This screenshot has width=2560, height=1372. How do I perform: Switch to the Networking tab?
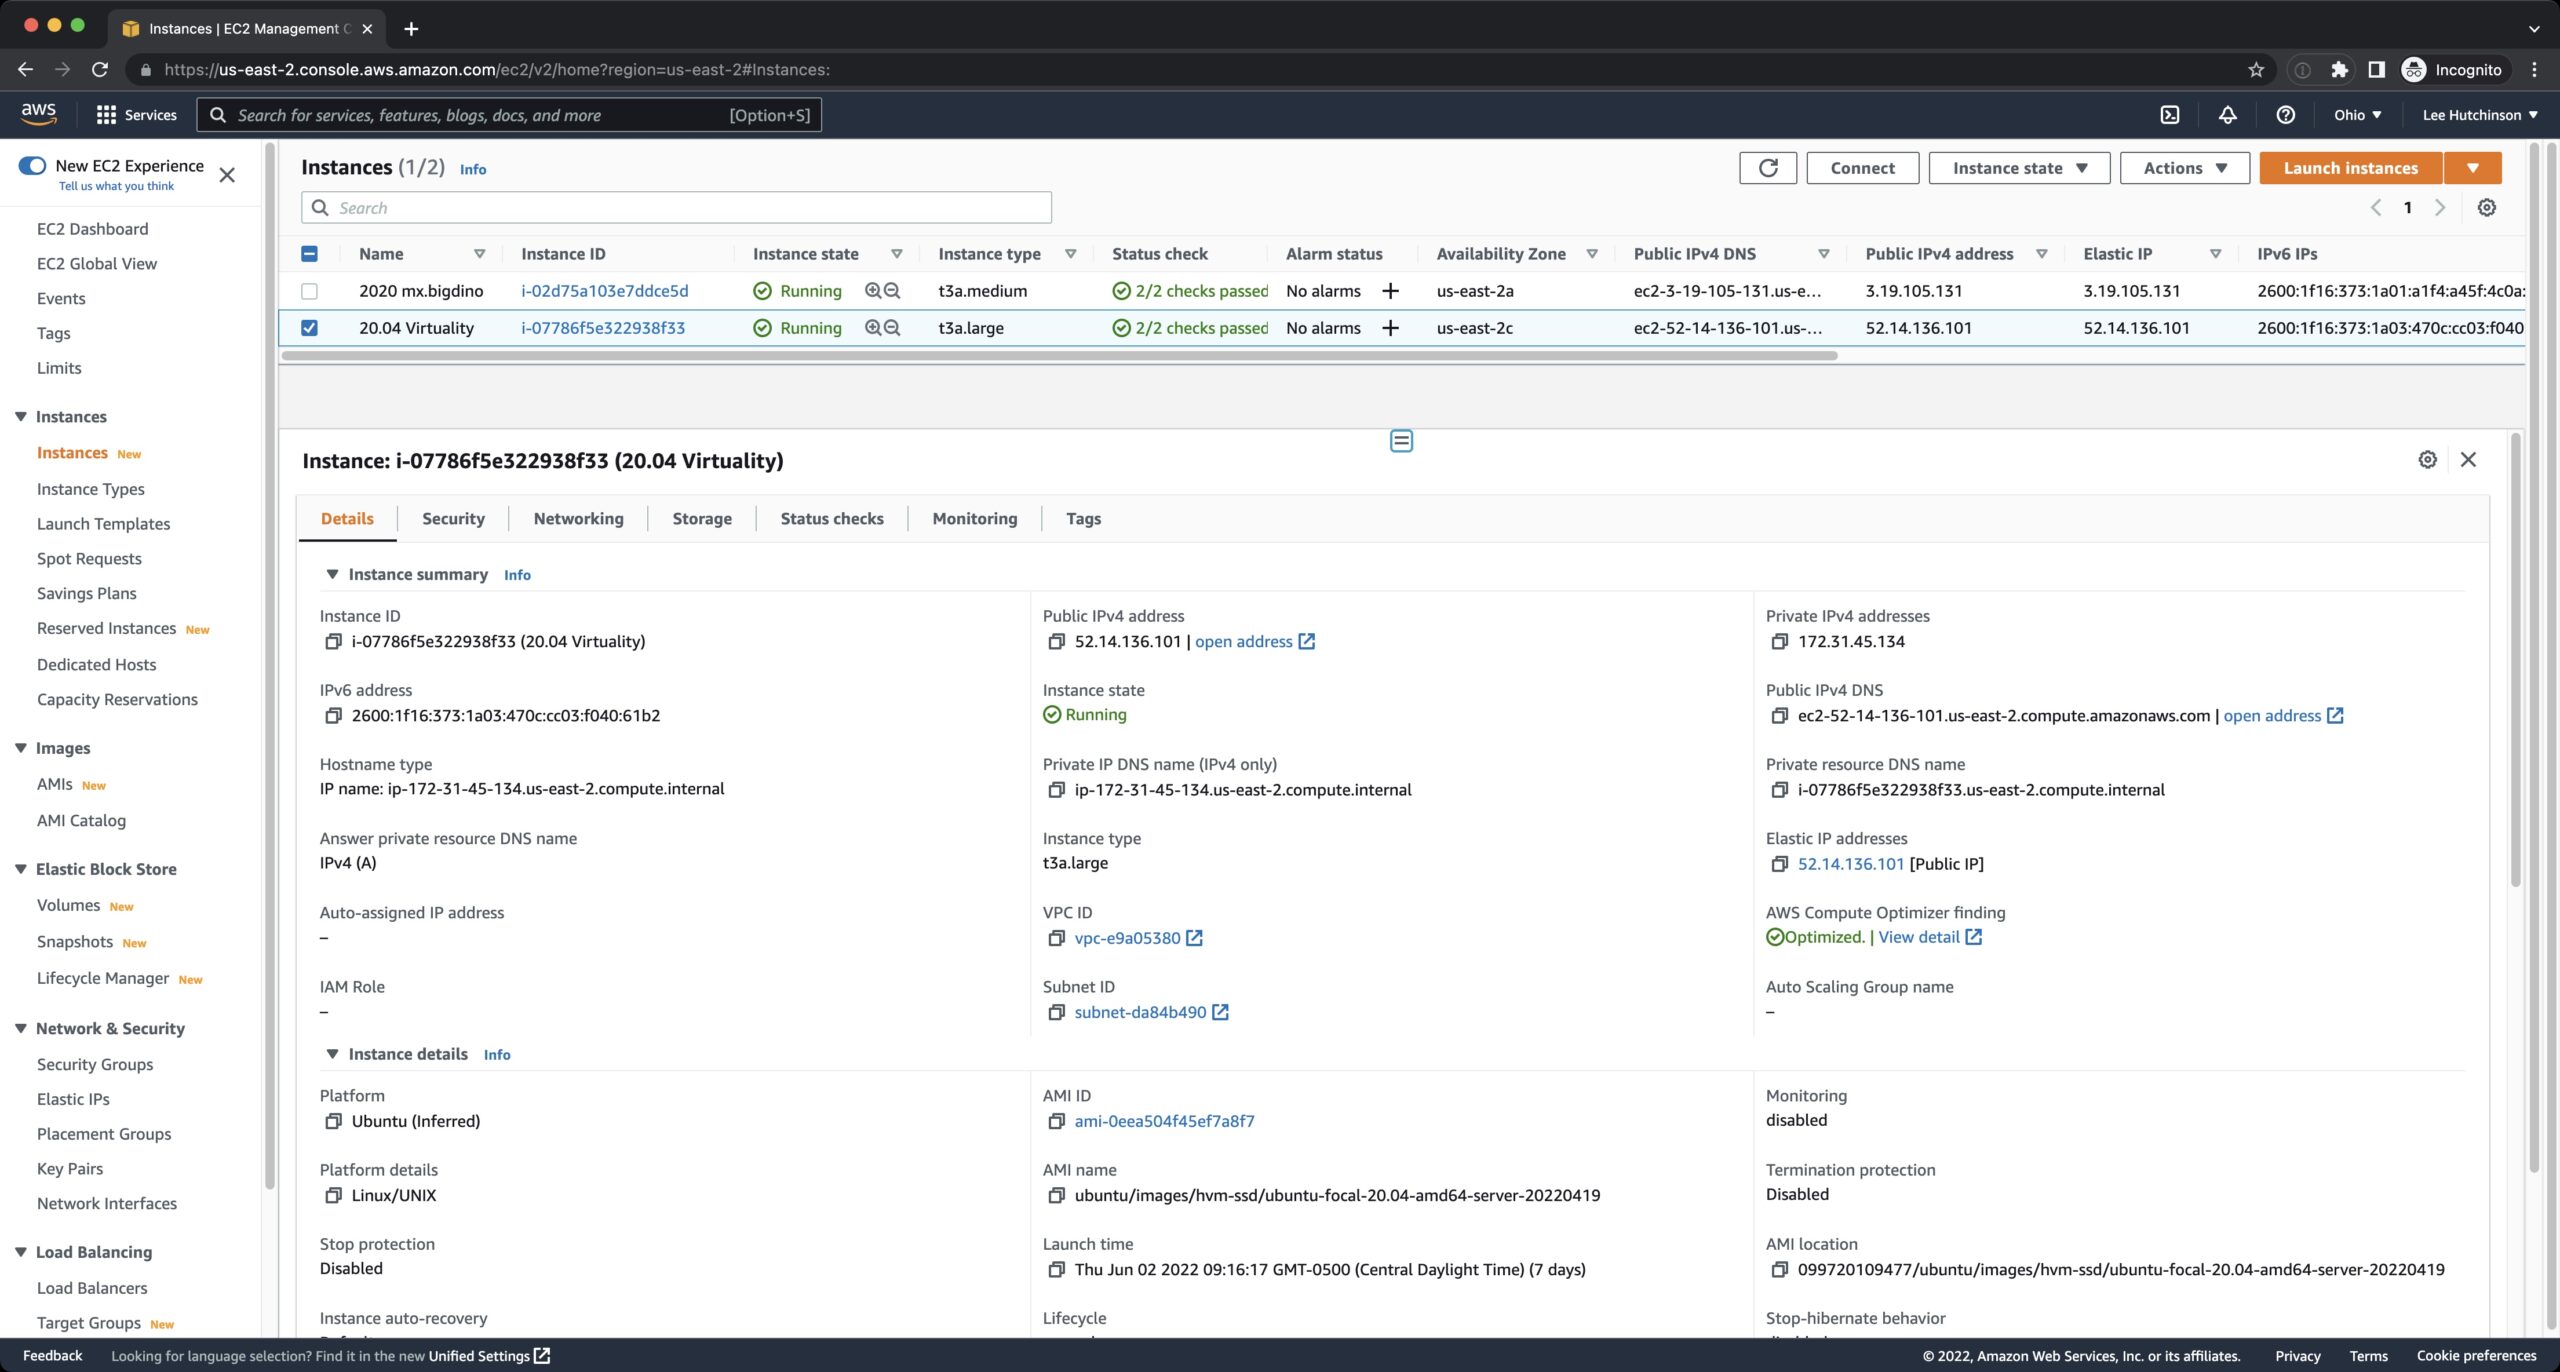pos(578,519)
